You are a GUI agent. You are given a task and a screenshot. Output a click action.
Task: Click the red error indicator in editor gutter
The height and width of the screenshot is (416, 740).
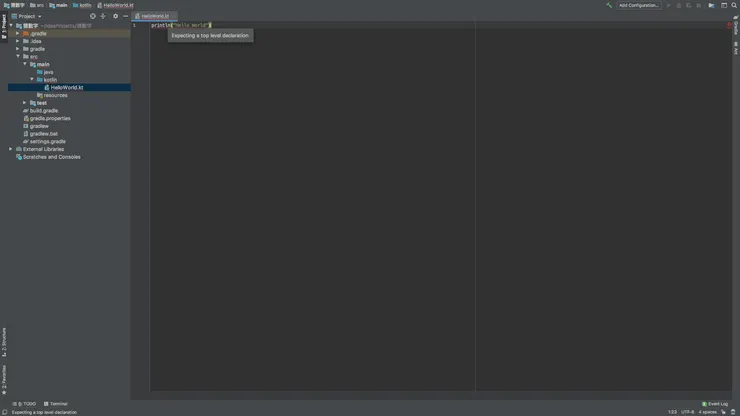[x=729, y=25]
